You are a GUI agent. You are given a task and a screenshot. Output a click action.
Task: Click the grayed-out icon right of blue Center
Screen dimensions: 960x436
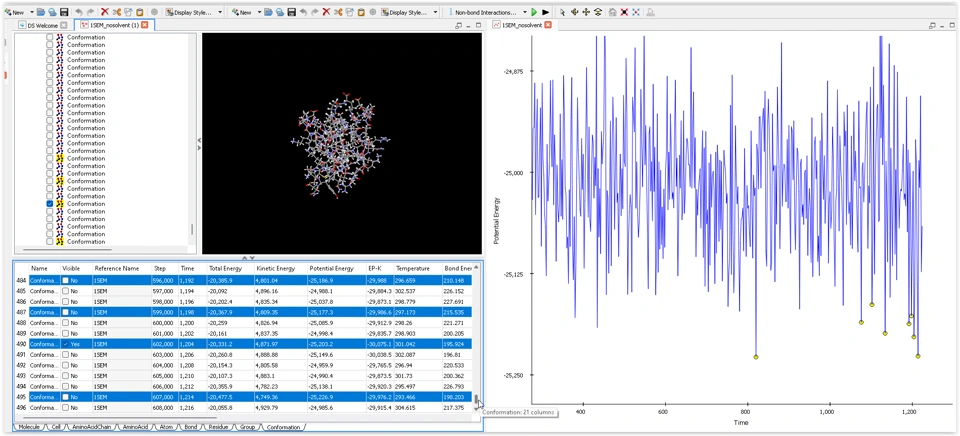(x=650, y=12)
